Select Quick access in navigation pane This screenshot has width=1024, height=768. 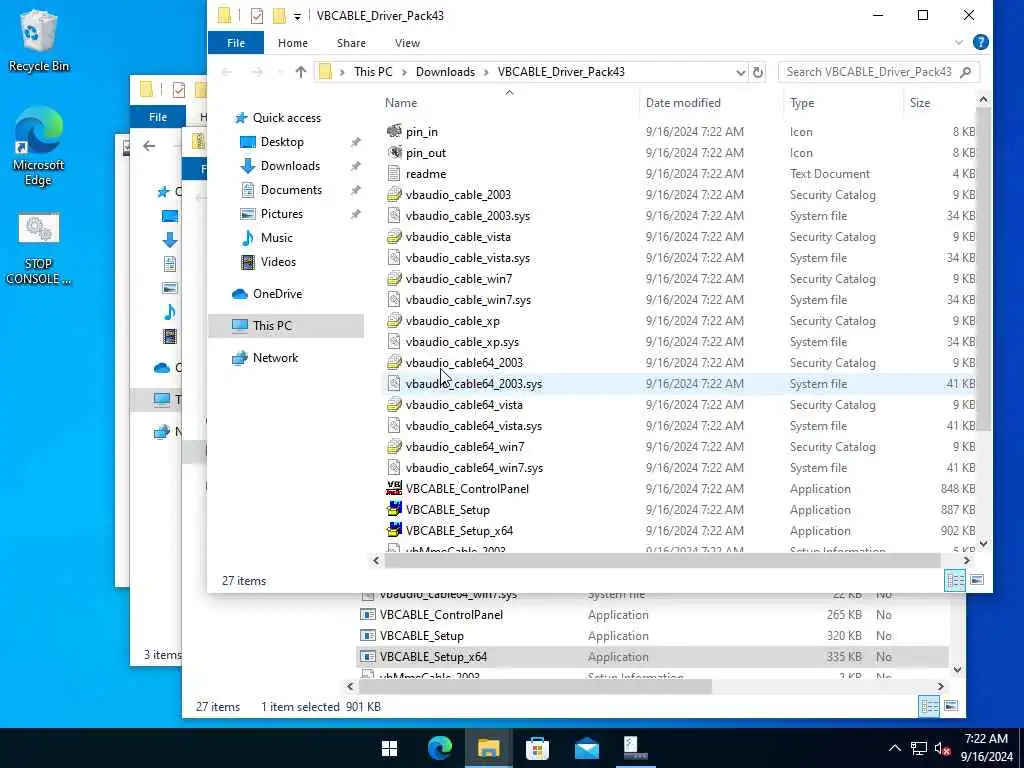pyautogui.click(x=287, y=118)
